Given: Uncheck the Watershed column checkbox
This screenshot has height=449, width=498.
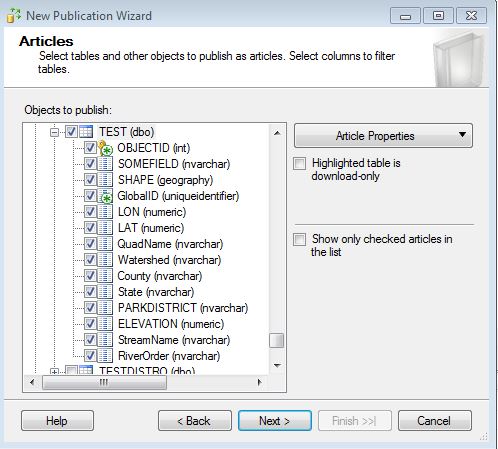Looking at the screenshot, I should click(90, 259).
